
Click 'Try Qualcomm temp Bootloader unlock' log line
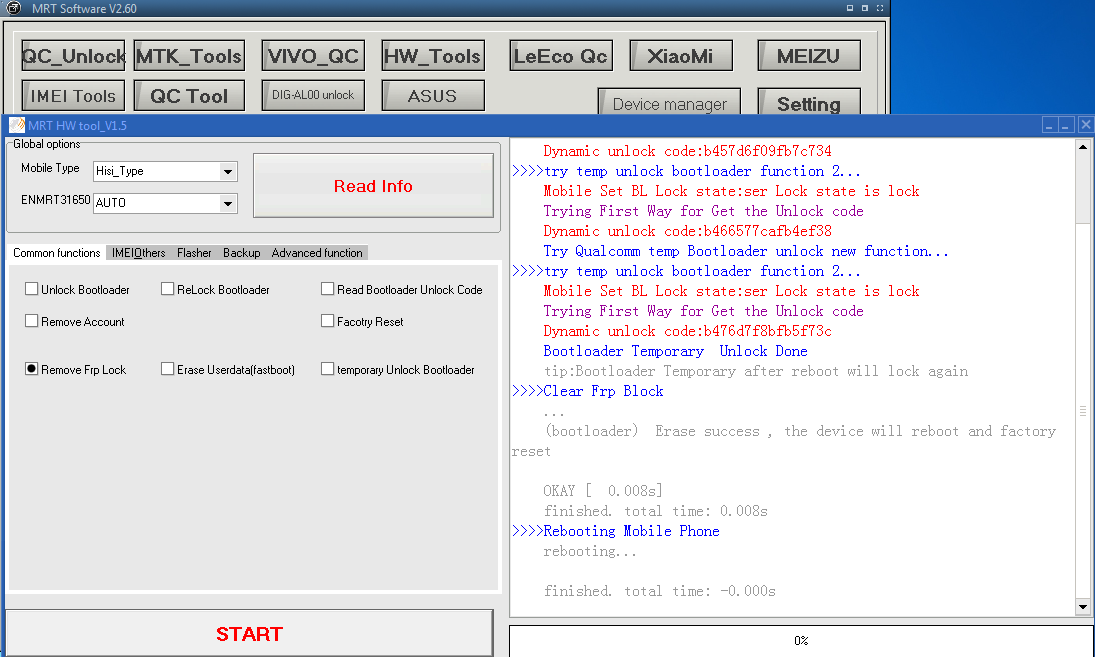[746, 251]
